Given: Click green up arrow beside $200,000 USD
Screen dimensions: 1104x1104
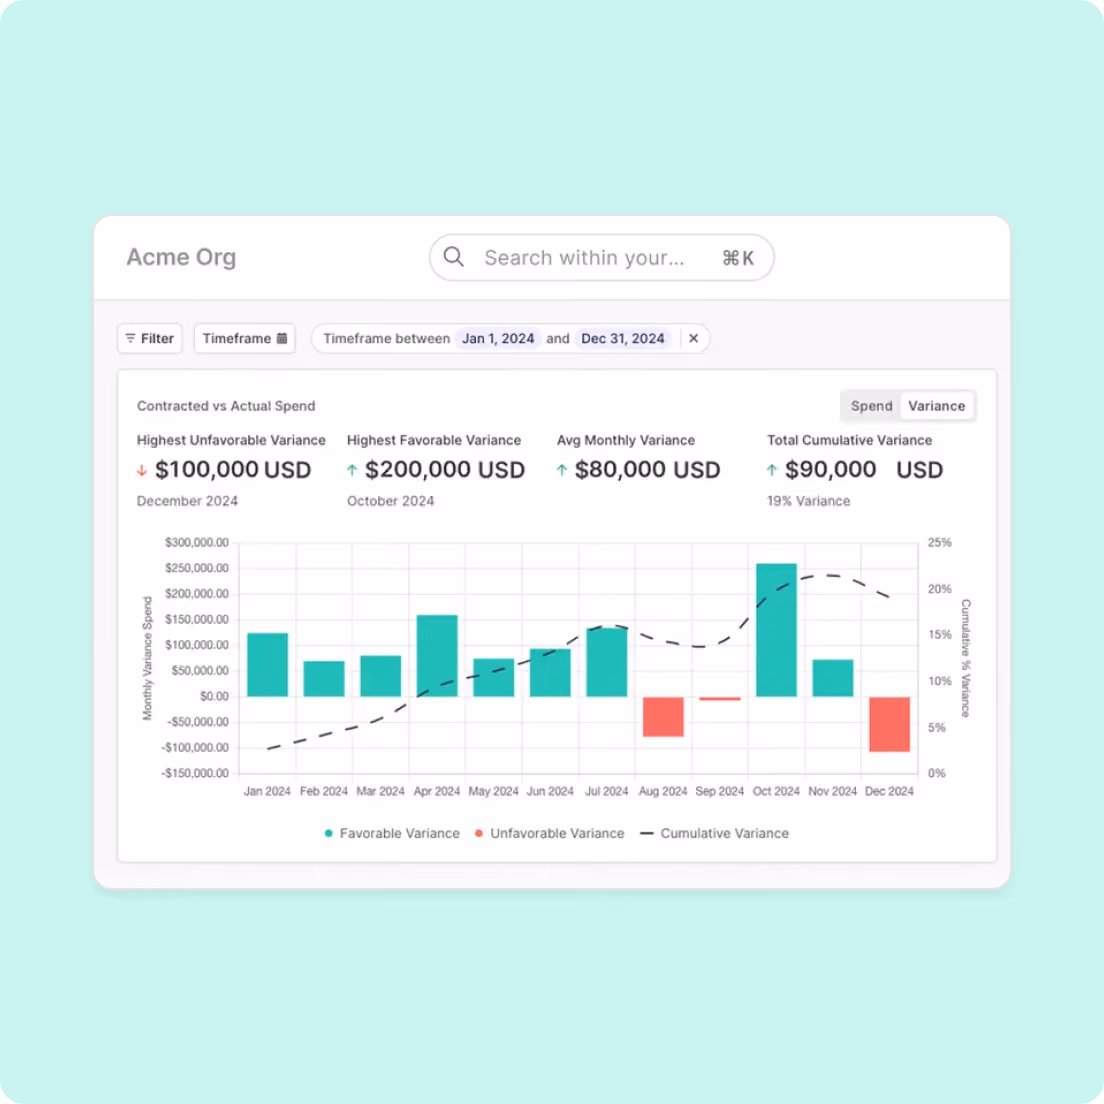Looking at the screenshot, I should (352, 470).
